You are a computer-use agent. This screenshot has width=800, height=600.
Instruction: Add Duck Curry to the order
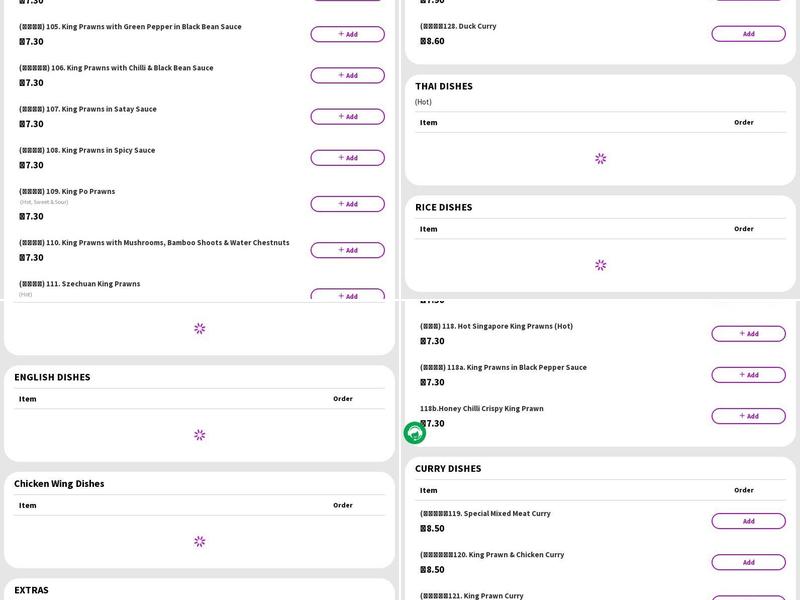pos(748,34)
